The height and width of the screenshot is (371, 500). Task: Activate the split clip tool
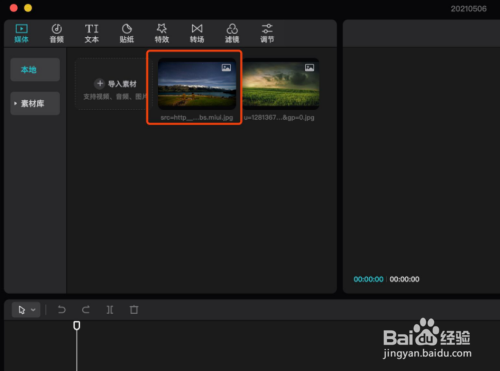point(110,310)
